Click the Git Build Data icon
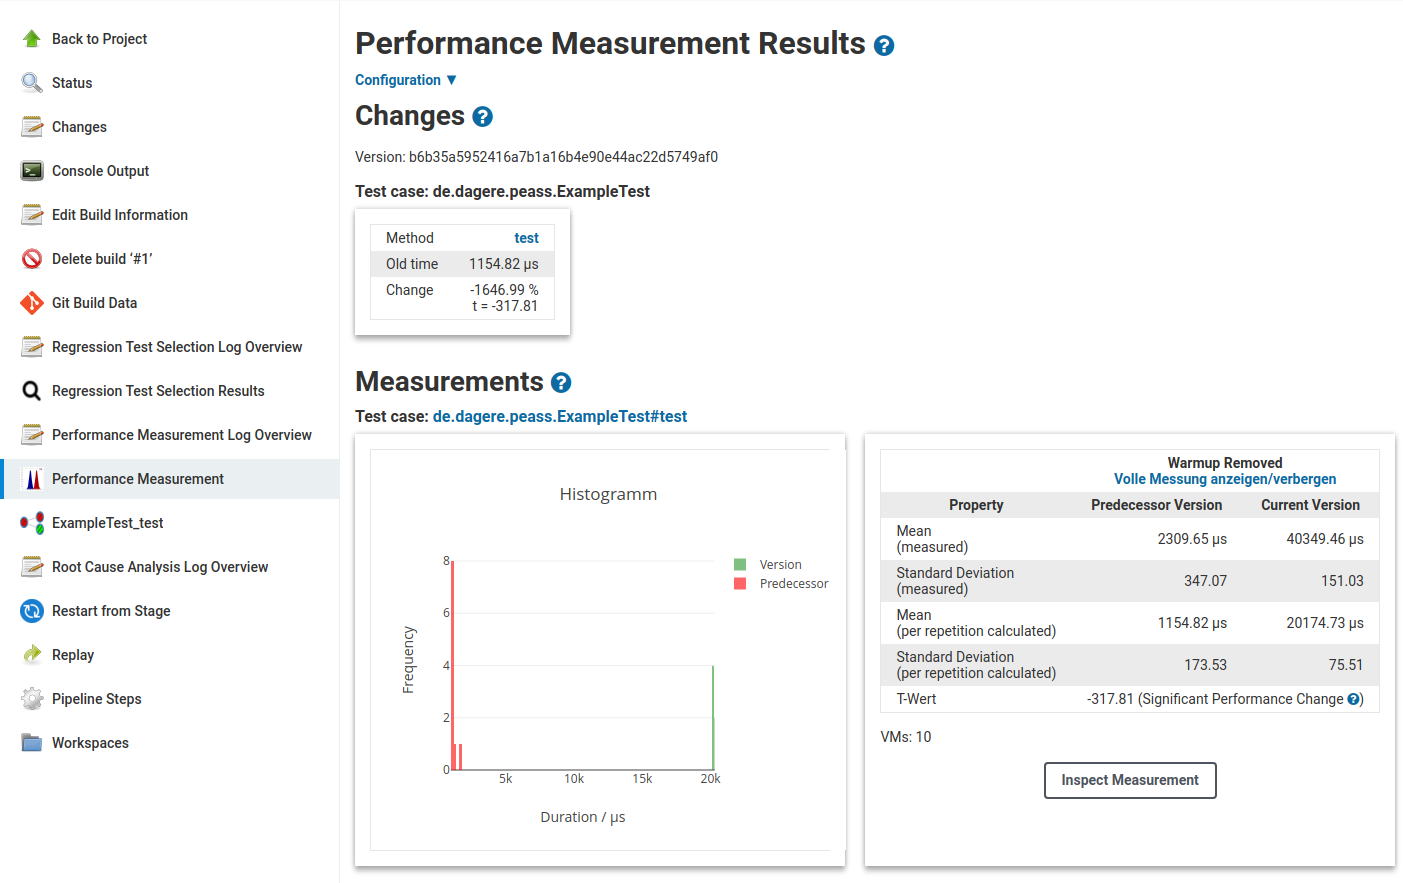The width and height of the screenshot is (1403, 883). coord(32,303)
